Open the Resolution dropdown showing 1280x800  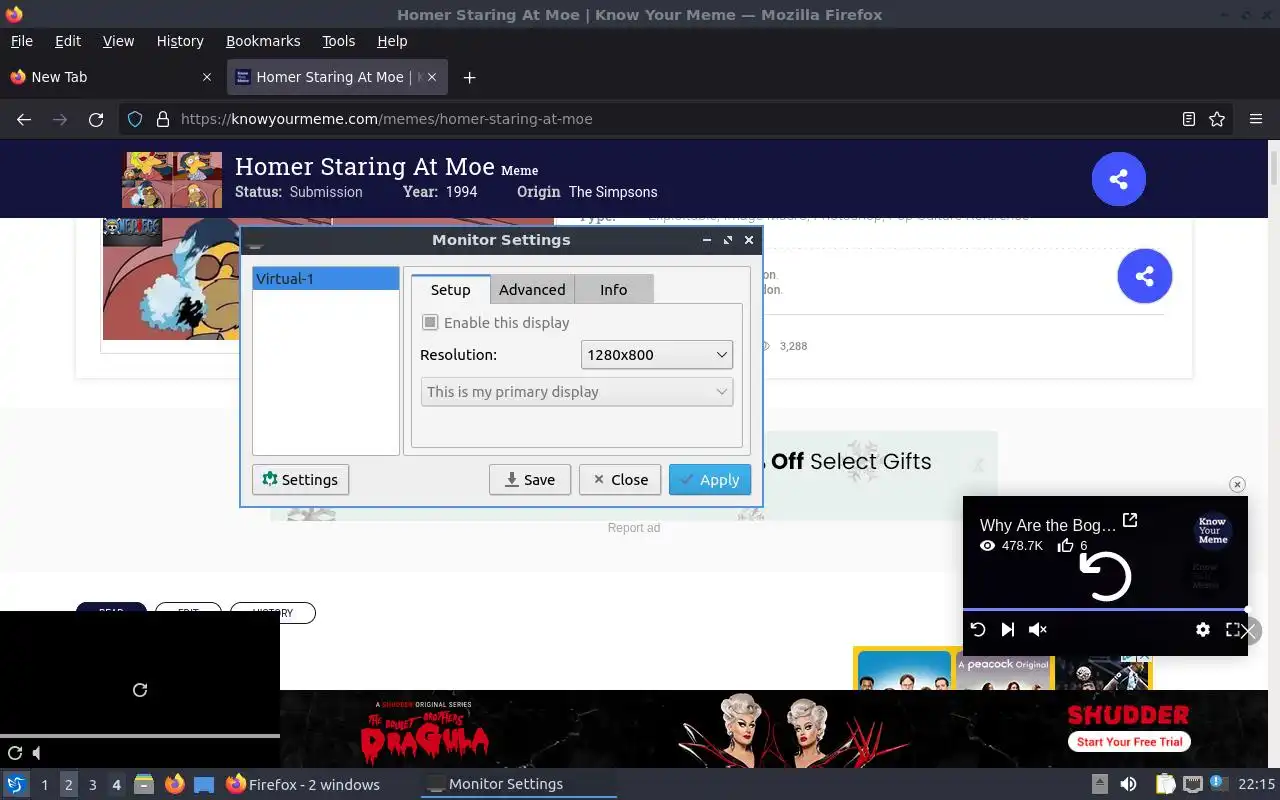(x=656, y=355)
